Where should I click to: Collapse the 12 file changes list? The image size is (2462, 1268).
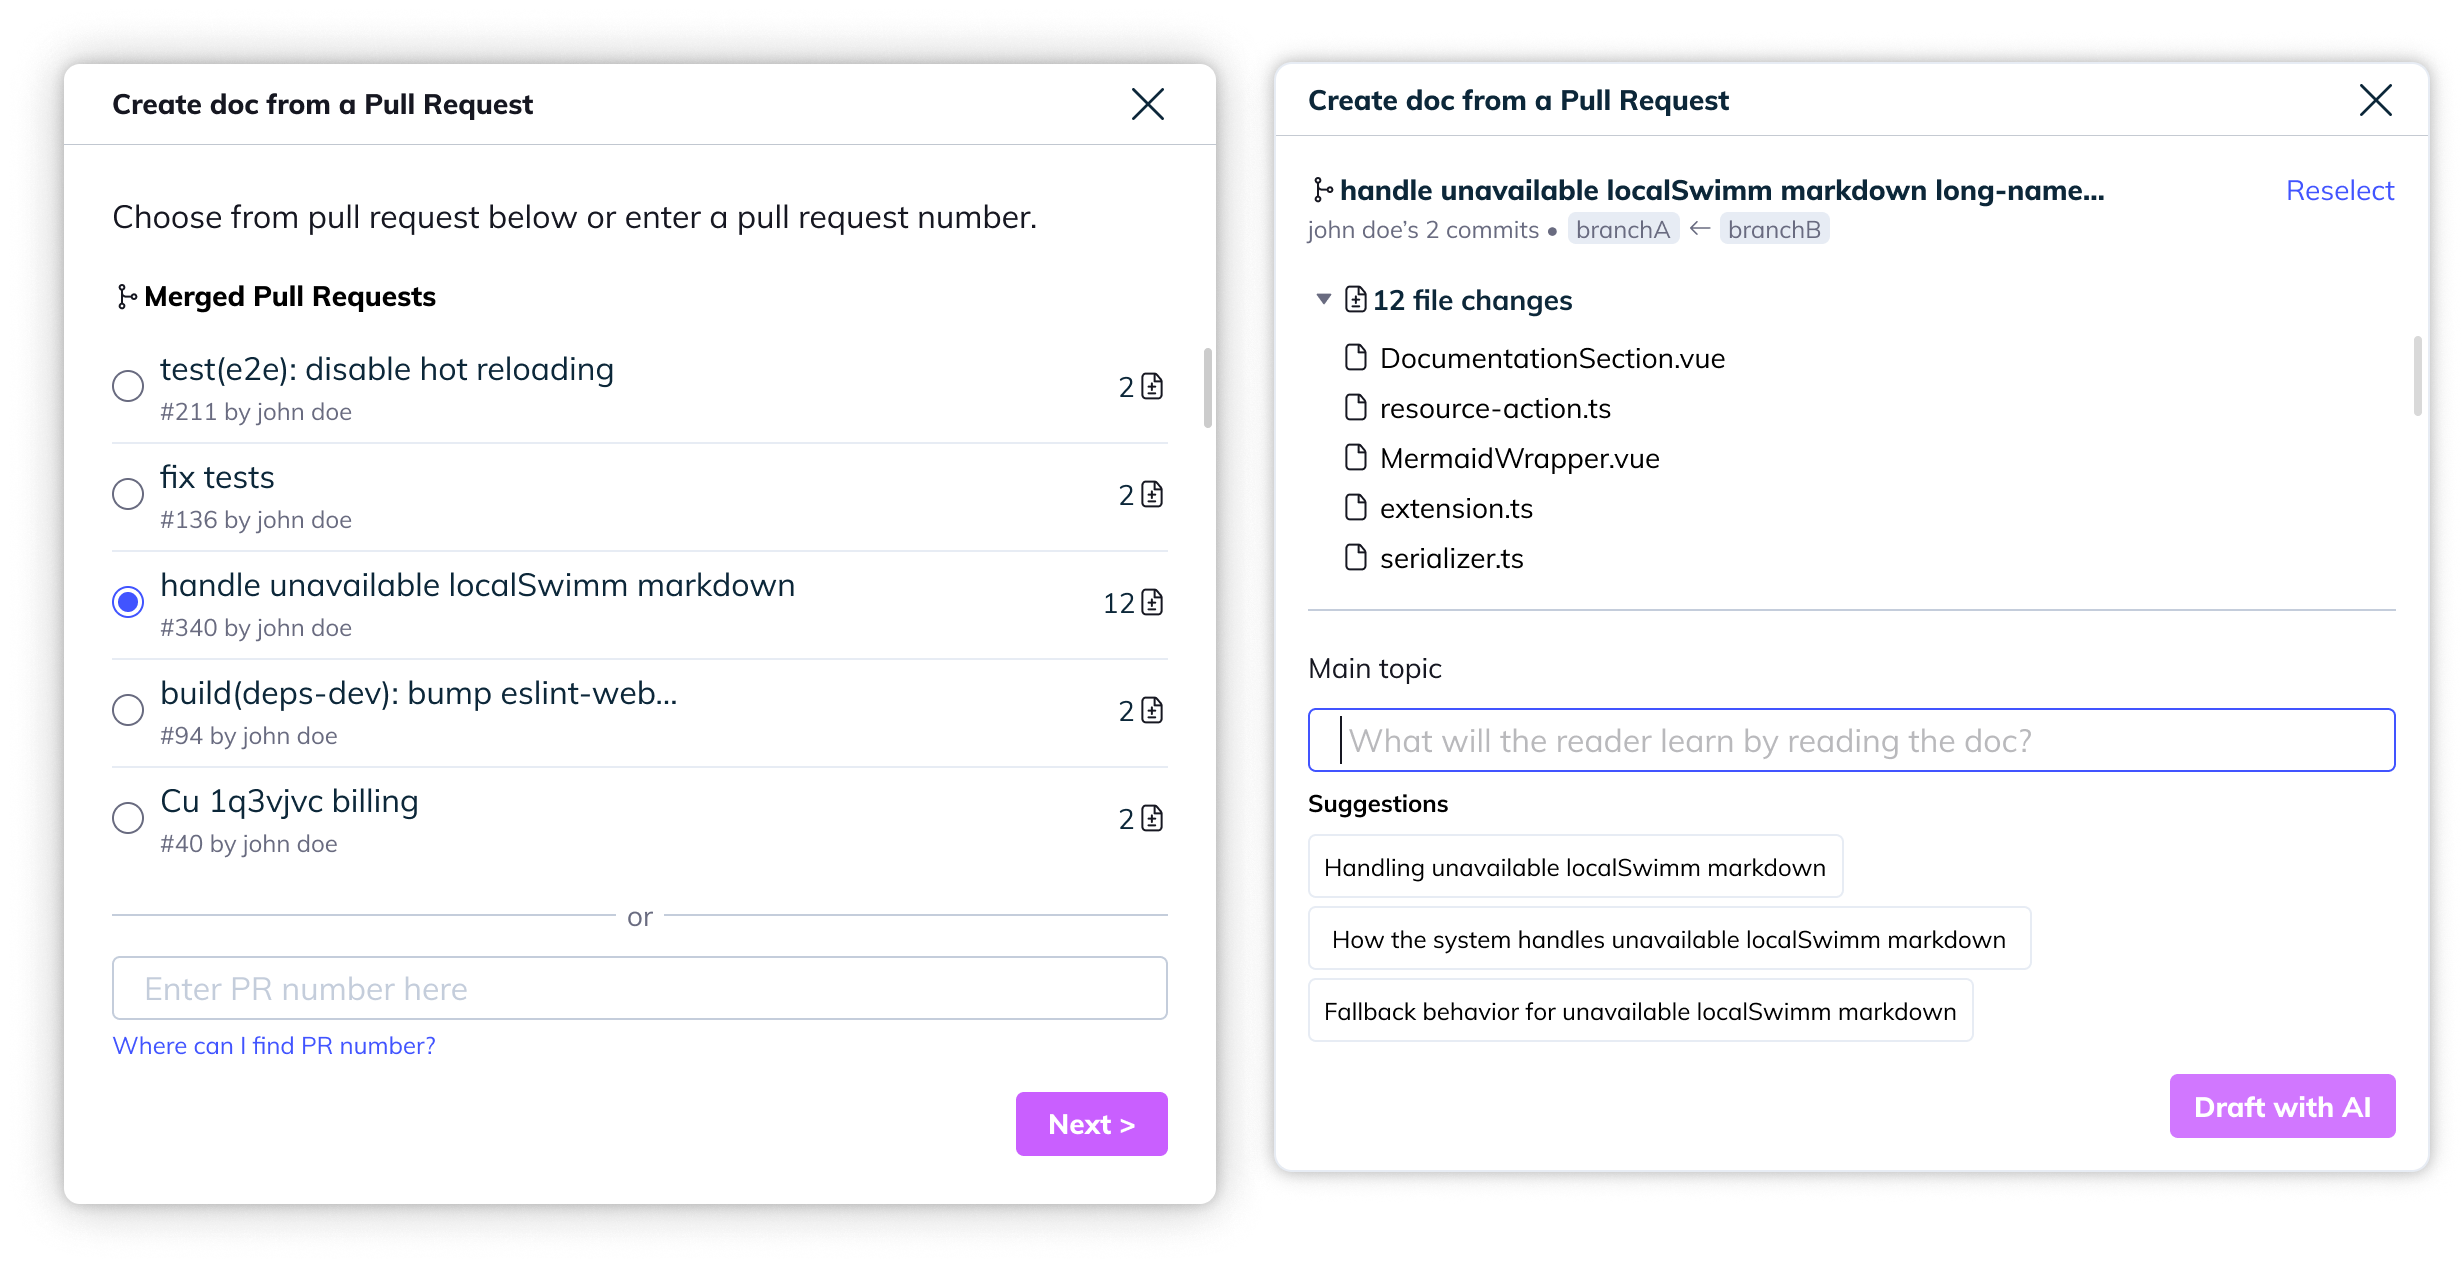click(x=1323, y=299)
